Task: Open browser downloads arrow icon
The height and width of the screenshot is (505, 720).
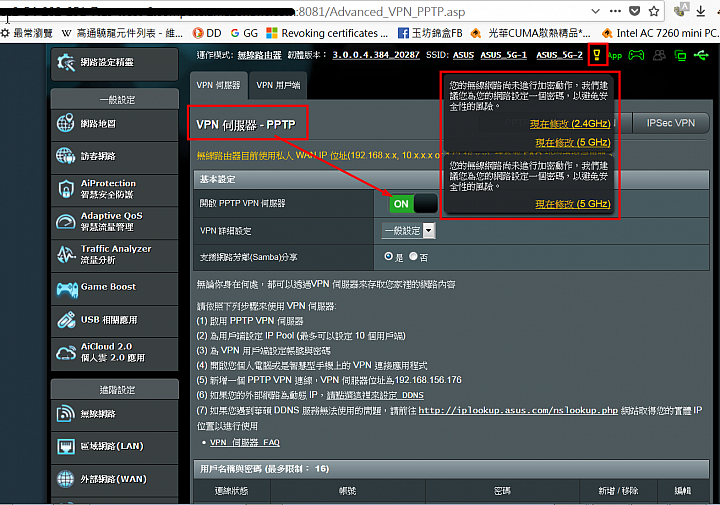Action: tap(700, 11)
